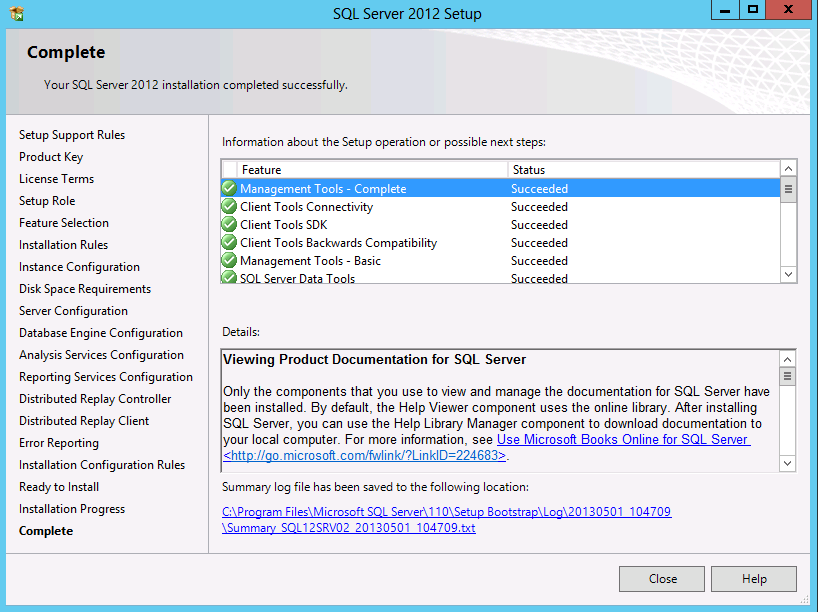
Task: Select the Client Tools SDK row
Action: click(x=501, y=224)
